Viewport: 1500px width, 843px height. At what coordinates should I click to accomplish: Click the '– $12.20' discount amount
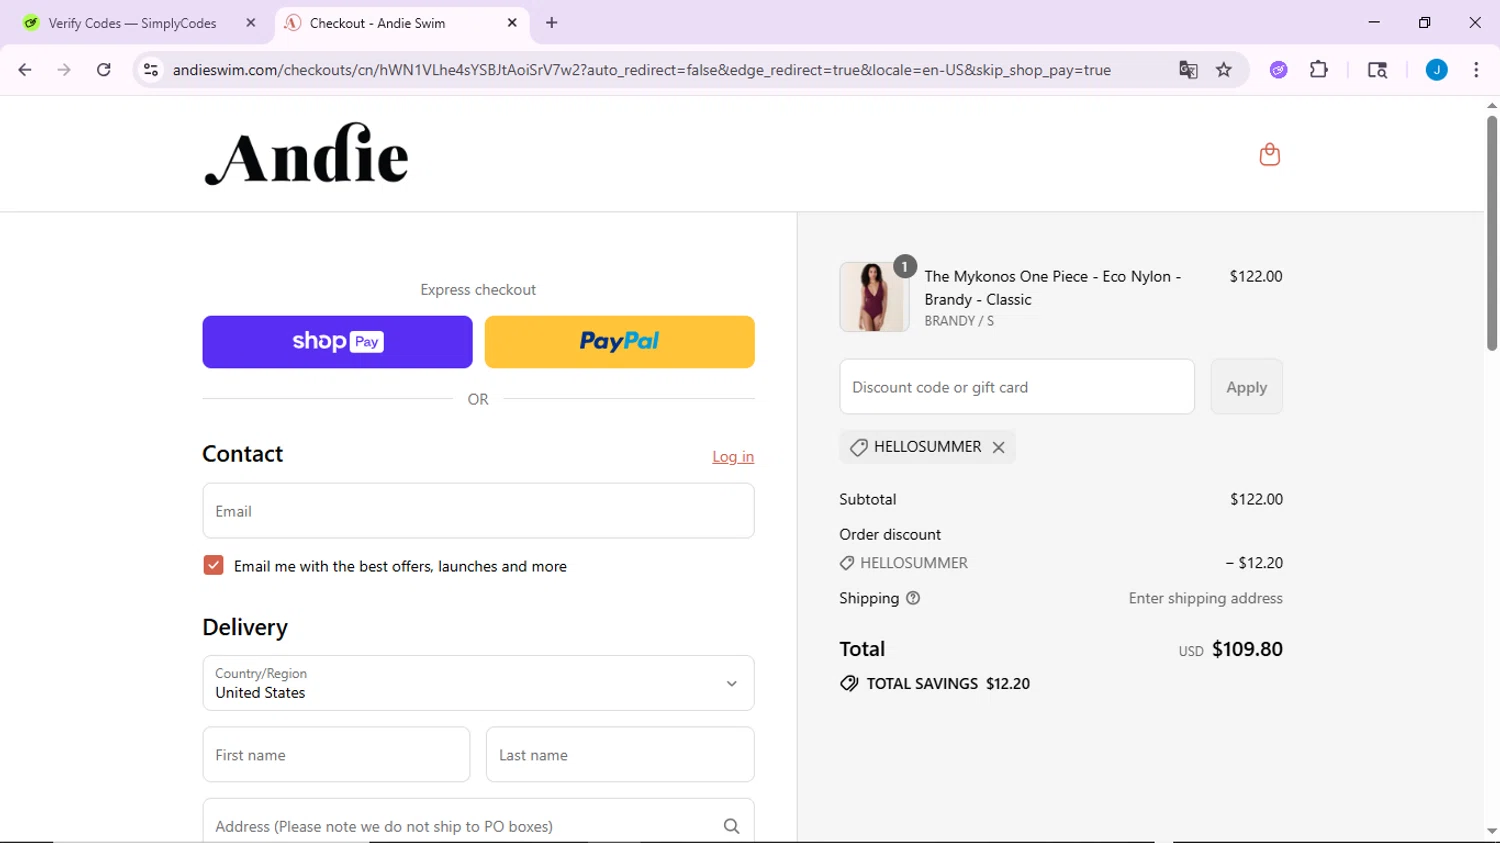click(x=1254, y=563)
